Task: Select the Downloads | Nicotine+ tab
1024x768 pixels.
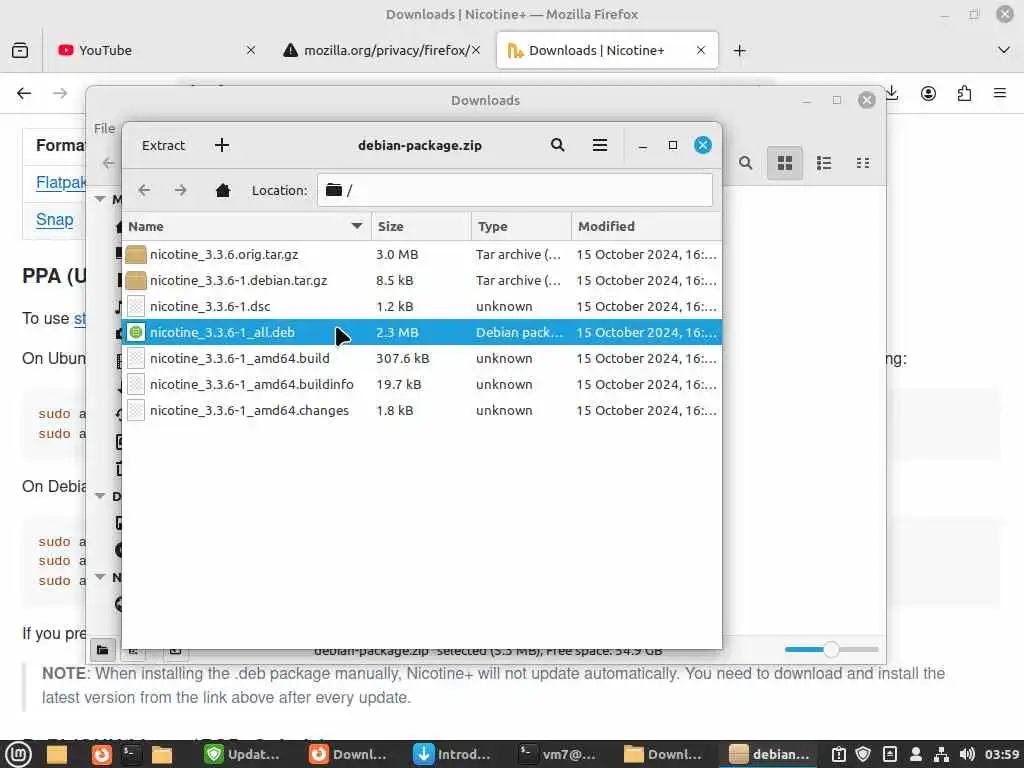Action: point(607,50)
